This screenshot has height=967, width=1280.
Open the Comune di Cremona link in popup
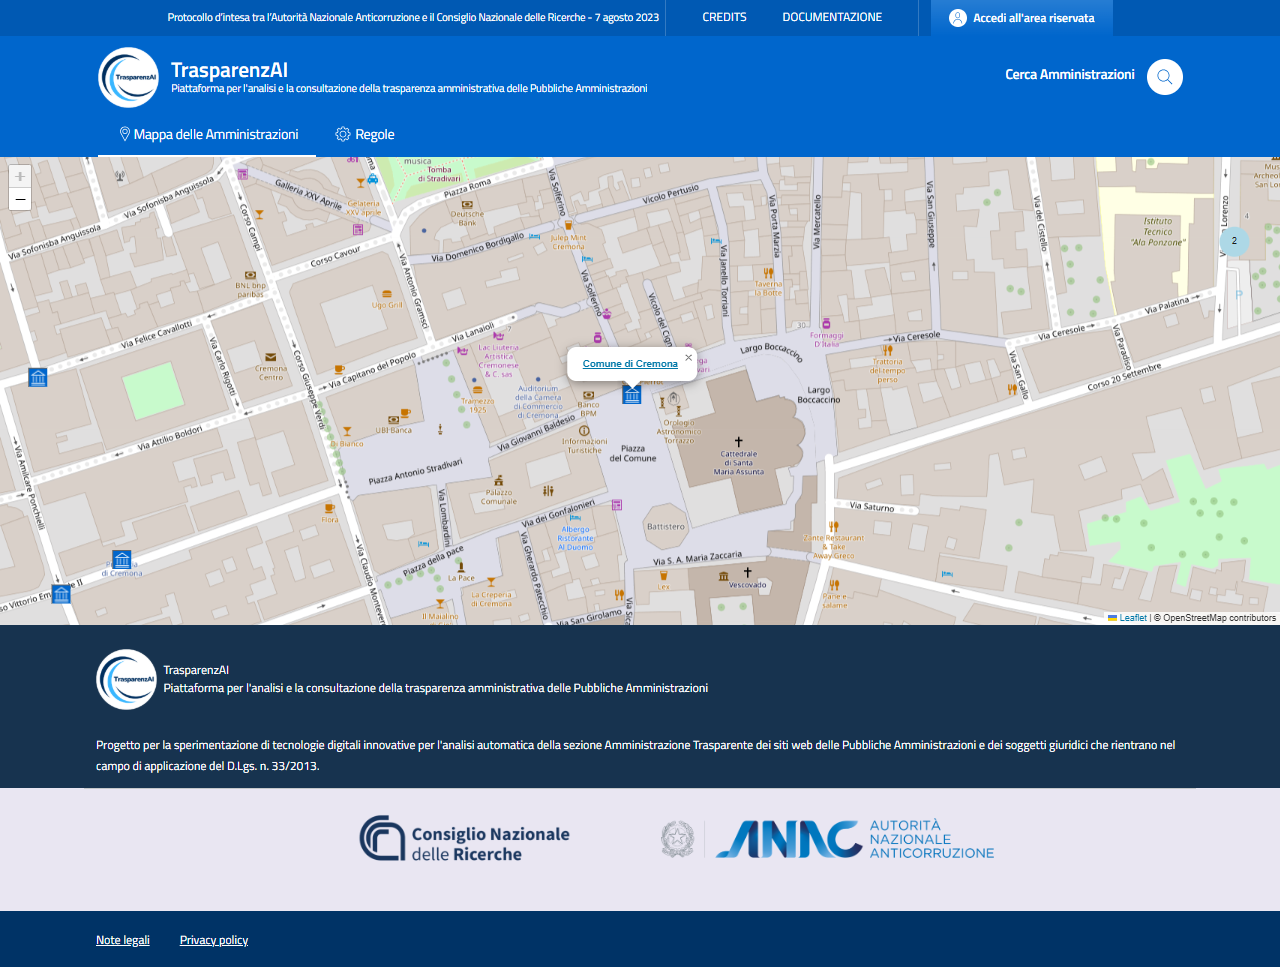pos(630,364)
